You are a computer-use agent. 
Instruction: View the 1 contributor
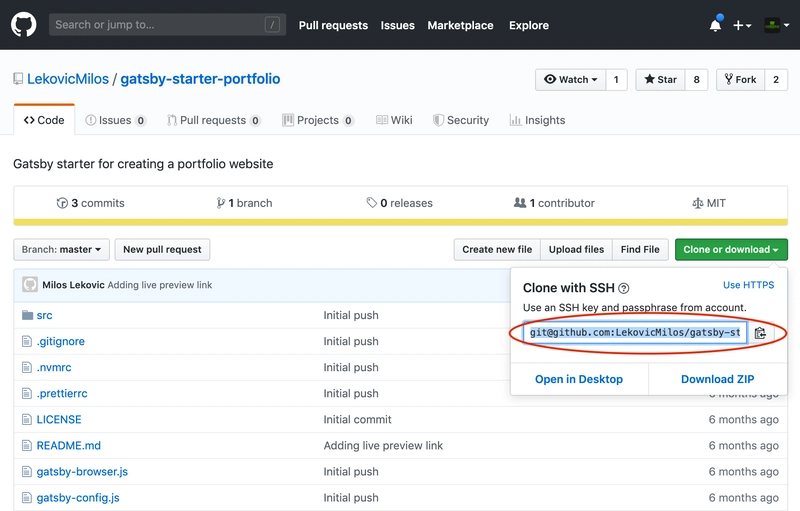tap(554, 203)
